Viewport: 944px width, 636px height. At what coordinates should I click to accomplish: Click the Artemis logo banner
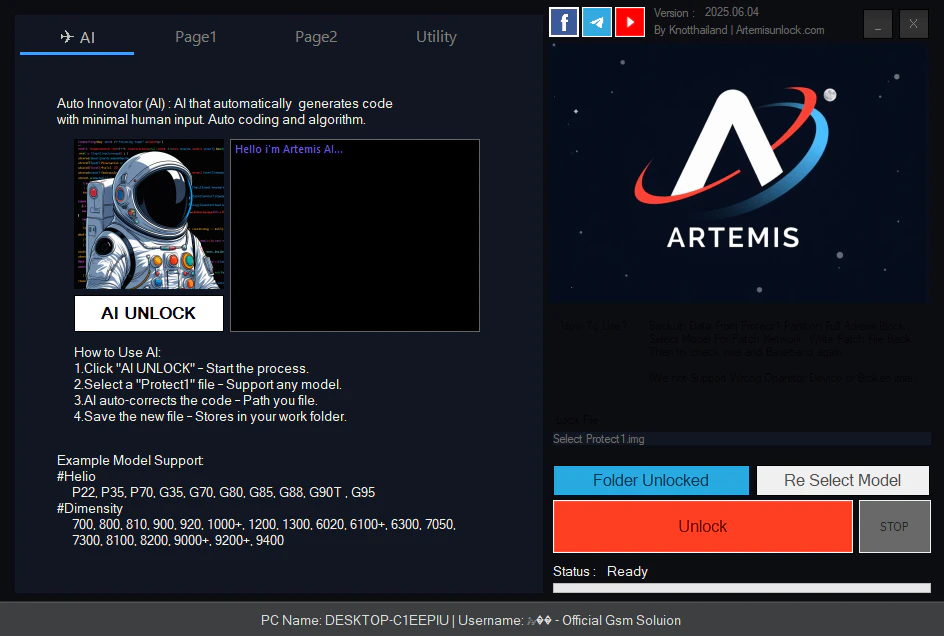pos(738,173)
